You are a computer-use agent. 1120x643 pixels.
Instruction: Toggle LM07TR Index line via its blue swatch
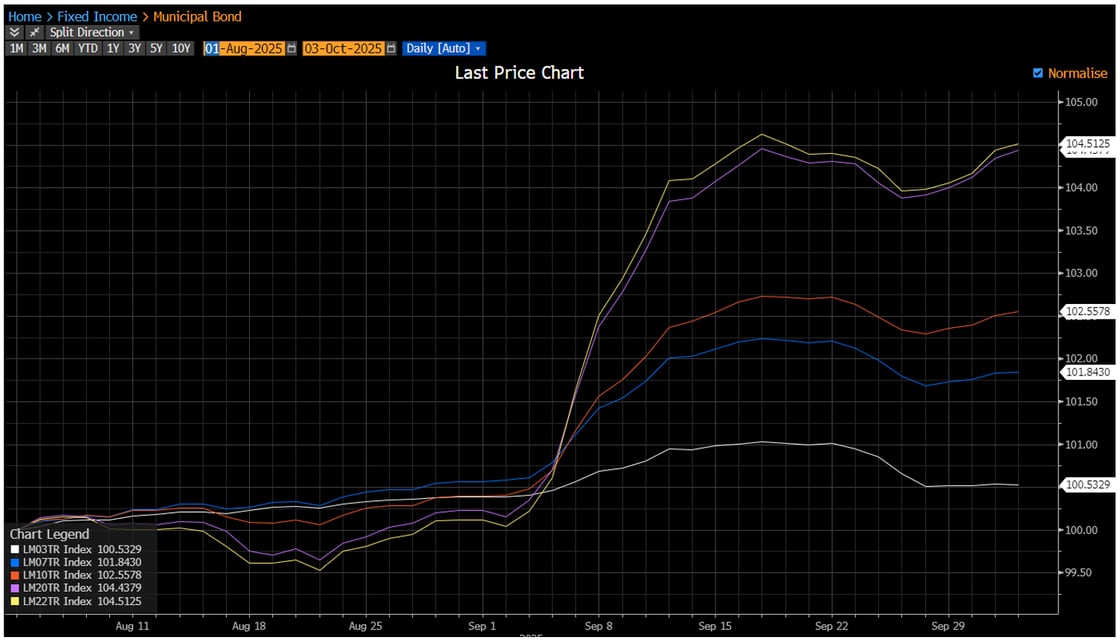point(15,562)
